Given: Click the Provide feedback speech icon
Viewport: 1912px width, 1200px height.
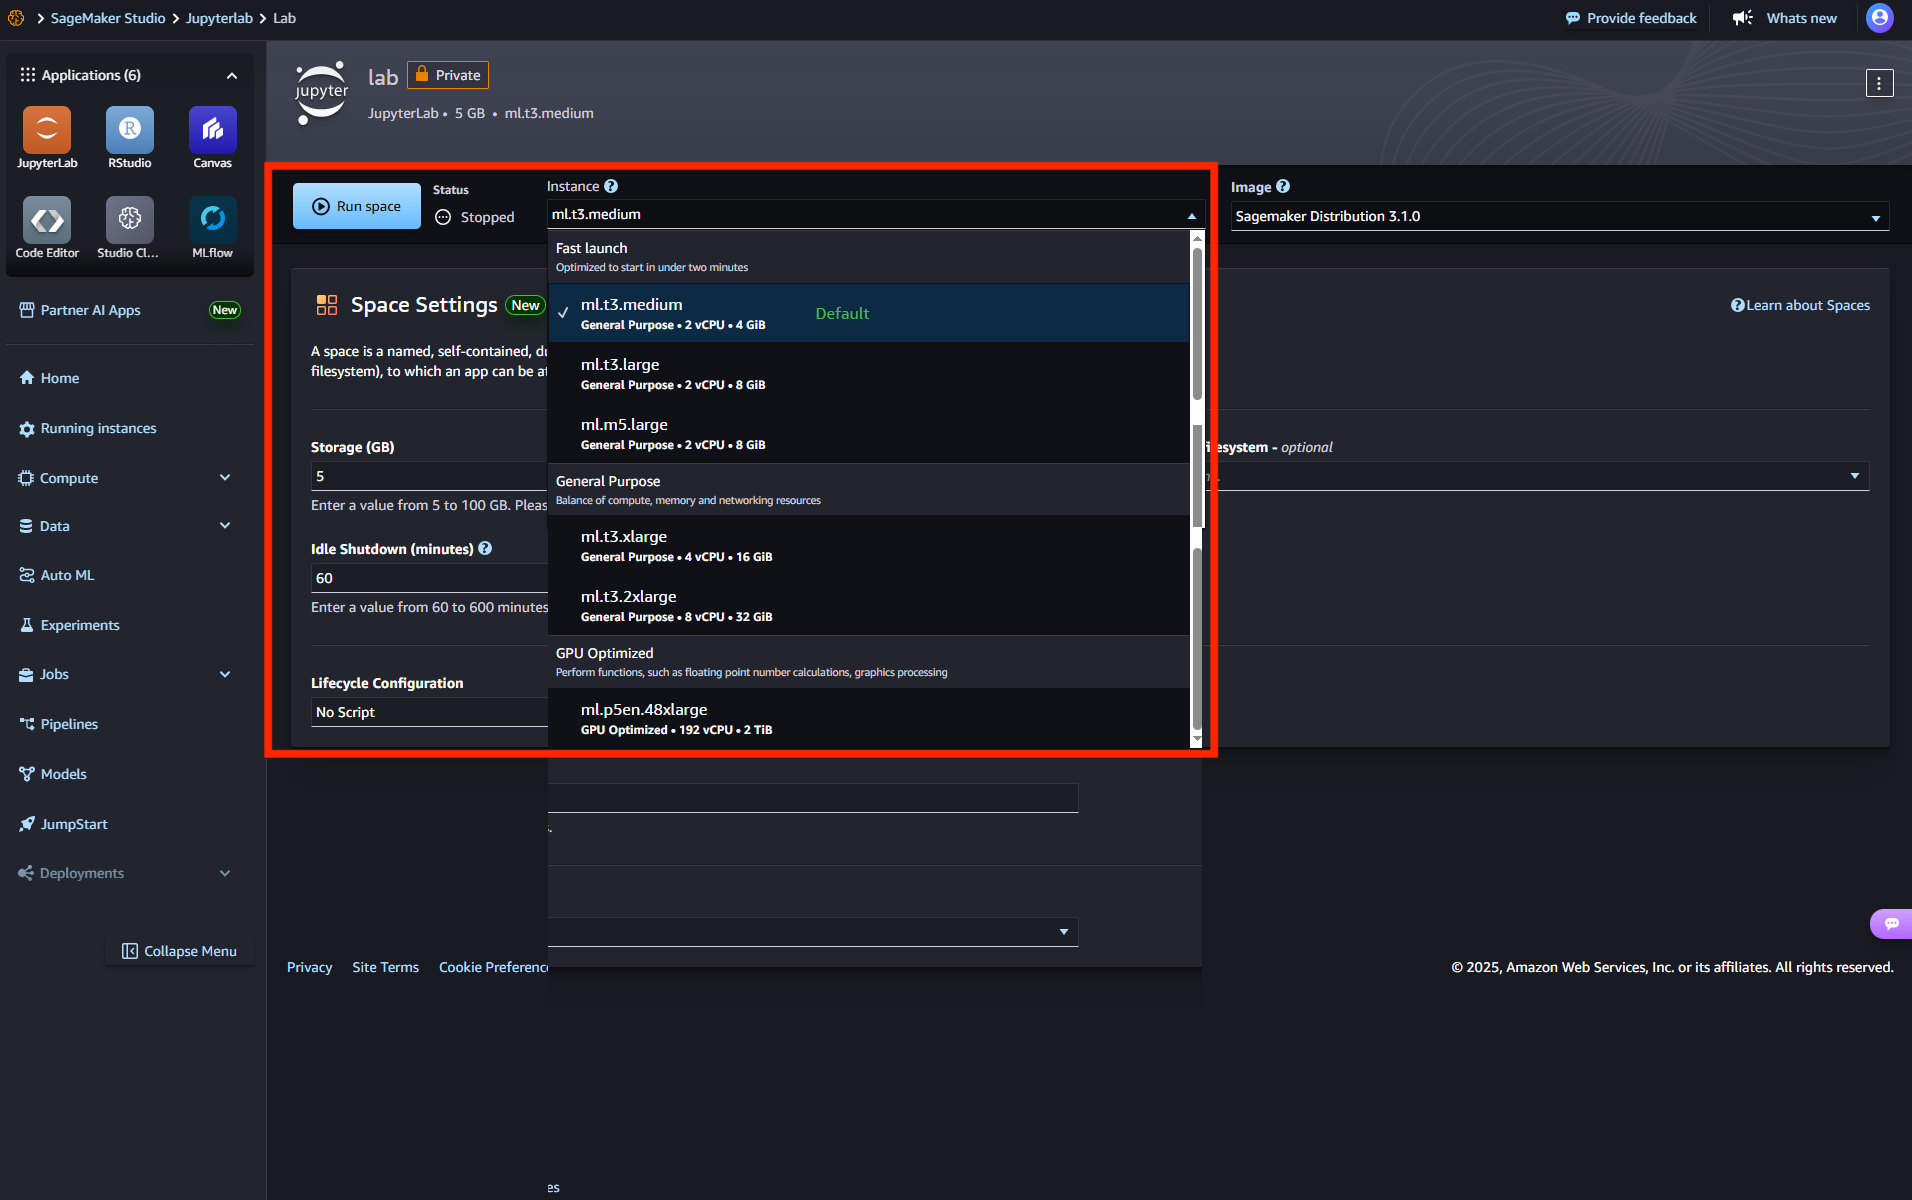Looking at the screenshot, I should [x=1572, y=18].
